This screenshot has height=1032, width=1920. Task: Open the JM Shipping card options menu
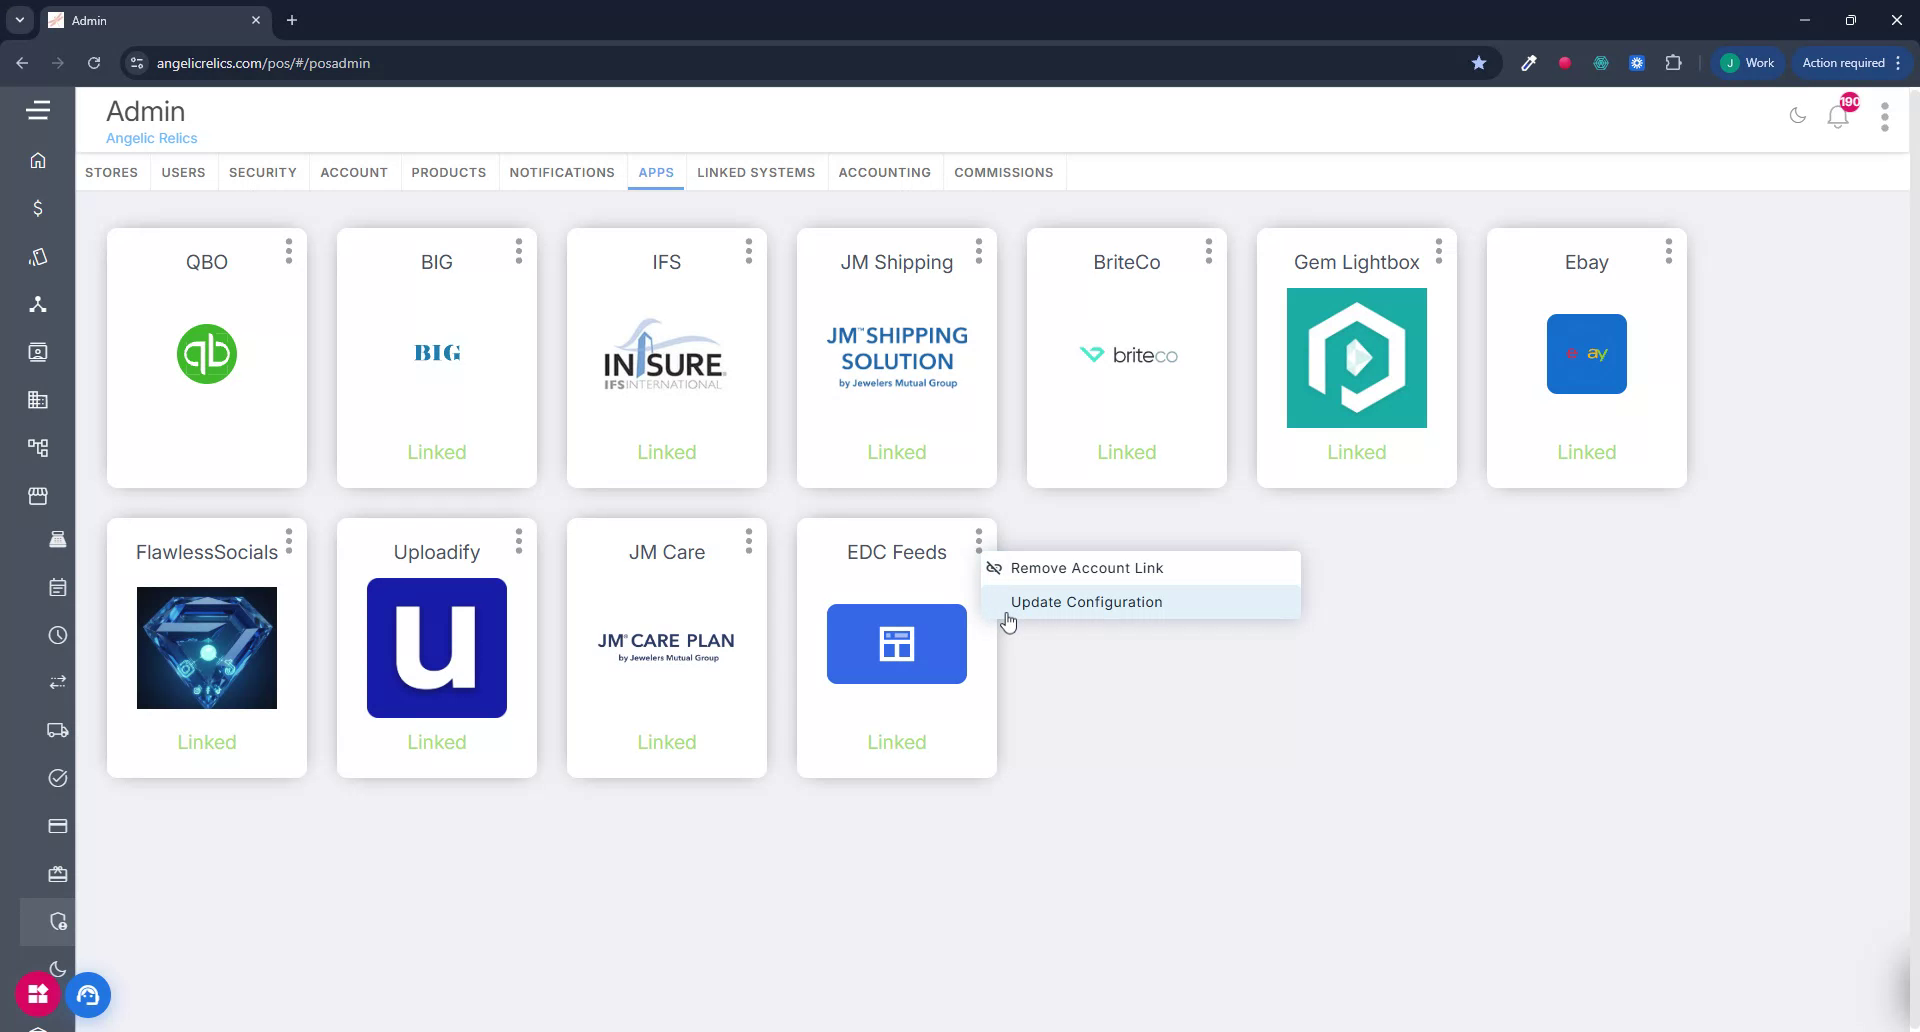(979, 251)
